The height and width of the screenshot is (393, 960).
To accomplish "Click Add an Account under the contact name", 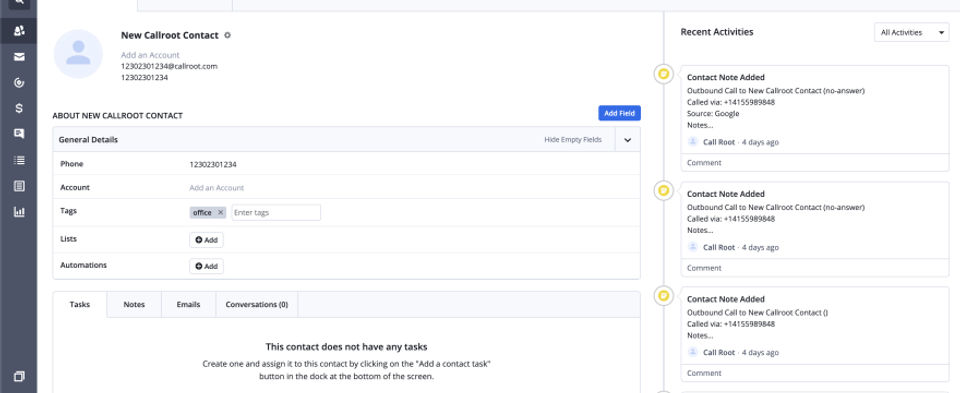I will point(150,55).
